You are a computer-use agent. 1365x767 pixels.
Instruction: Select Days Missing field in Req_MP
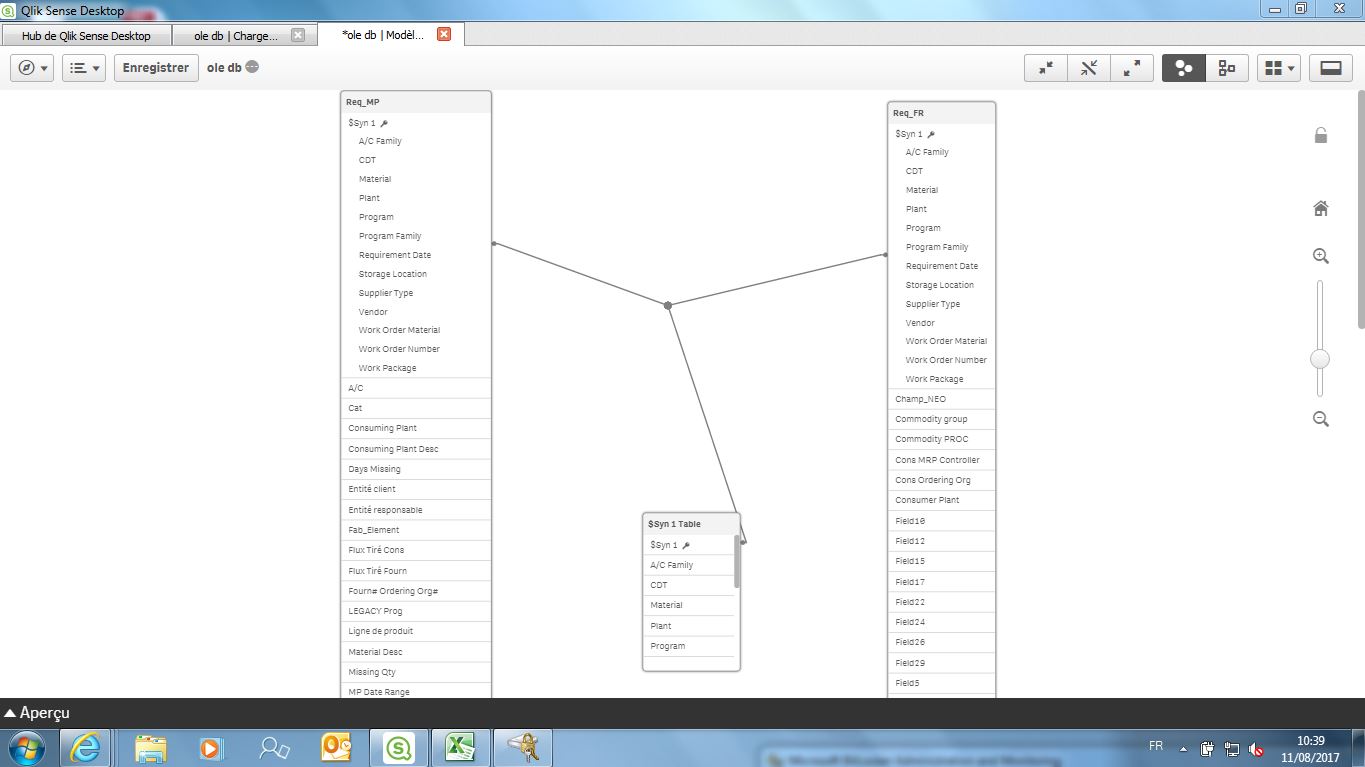416,469
